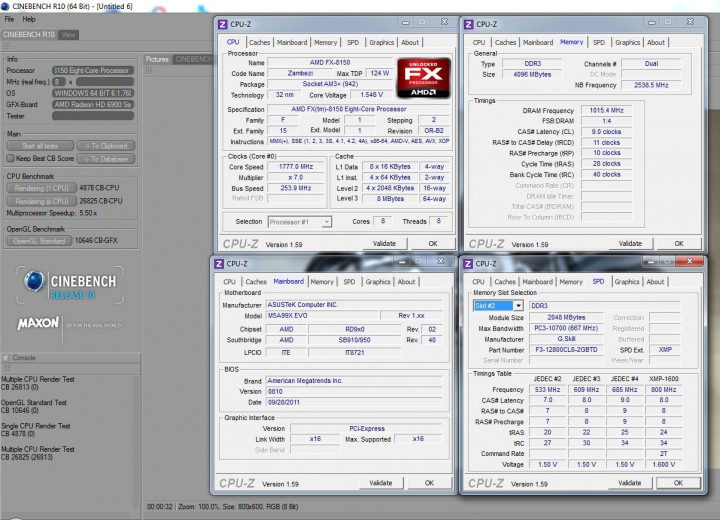This screenshot has width=720, height=520.
Task: Click the Bus Speed value 253.9 MHz
Action: click(296, 188)
